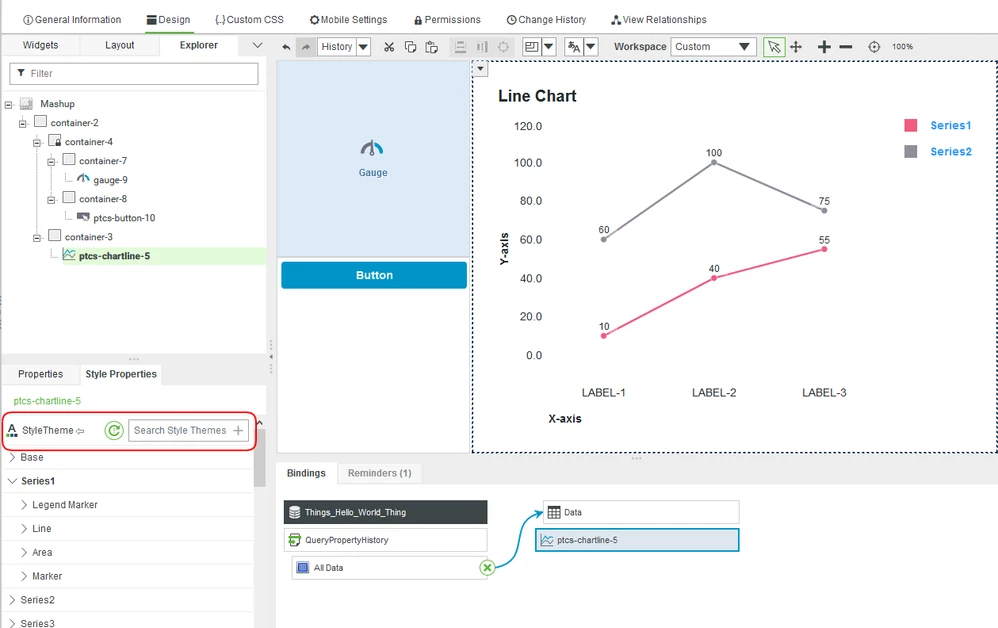Open the localization dropdown arrow
Screen dimensions: 998x628
[x=591, y=46]
